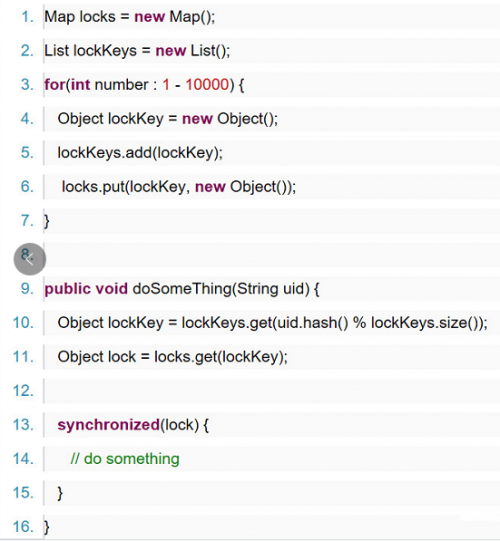Click the 'public void' keywords on line 9

tap(86, 289)
